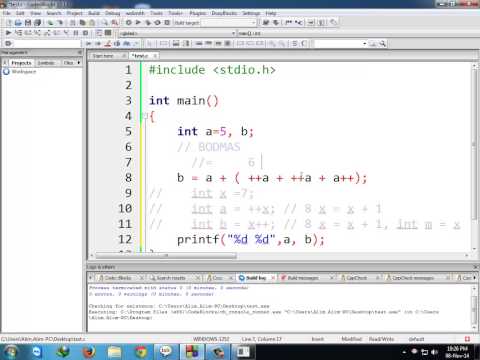
Task: Click the Replace toolbar icon
Action: pos(115,23)
